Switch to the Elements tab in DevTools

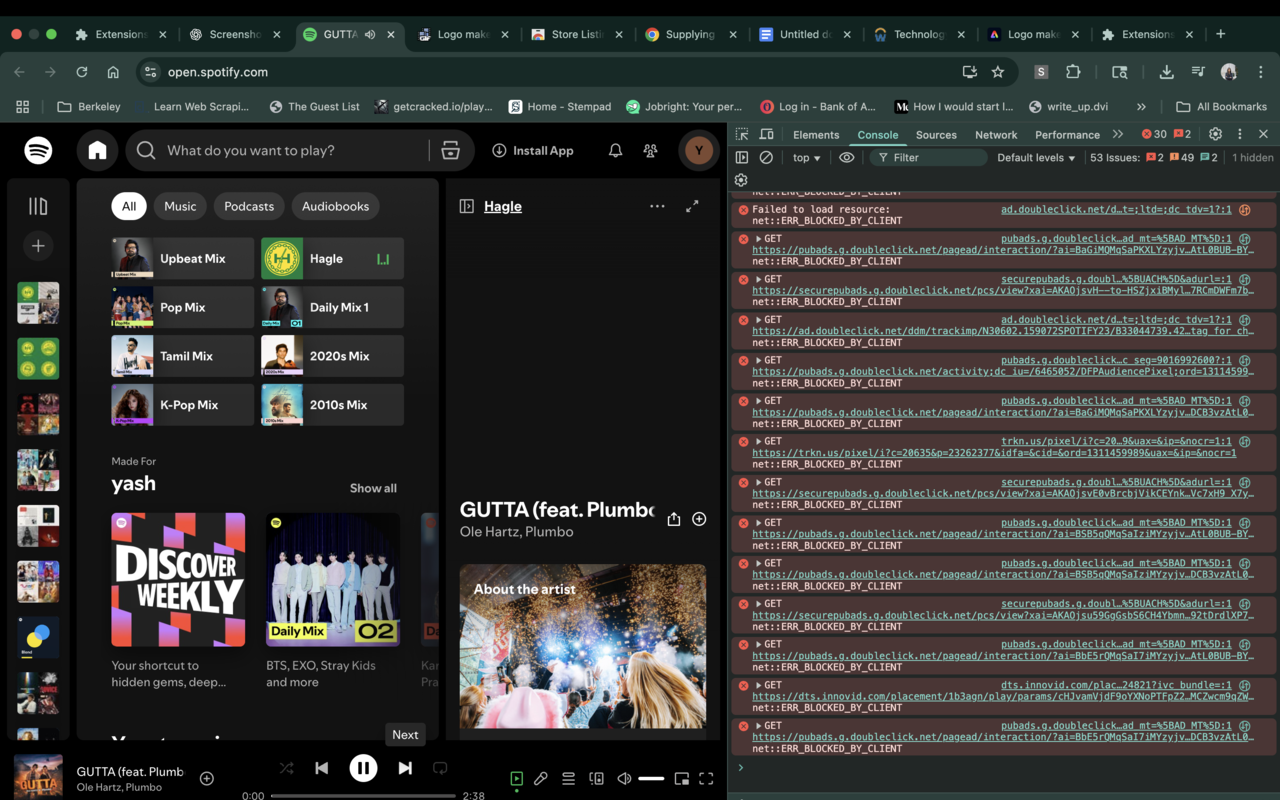(x=816, y=134)
